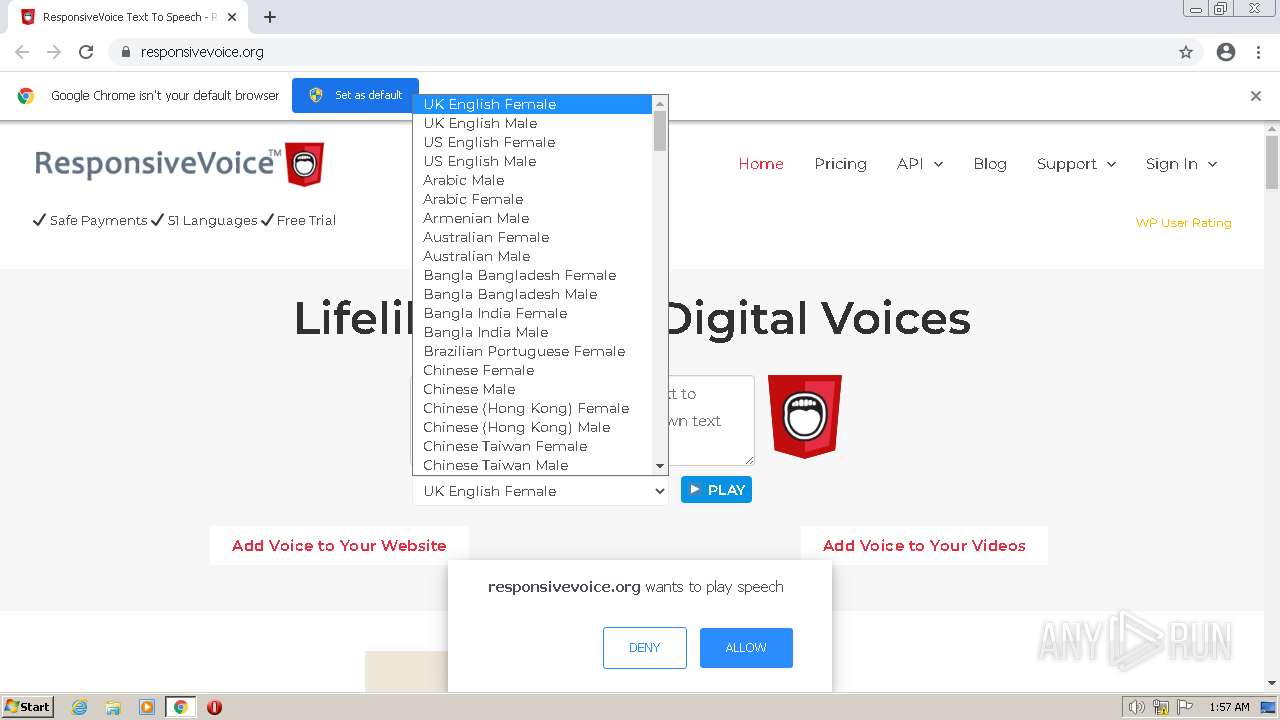
Task: Open the Blog page
Action: click(x=990, y=164)
